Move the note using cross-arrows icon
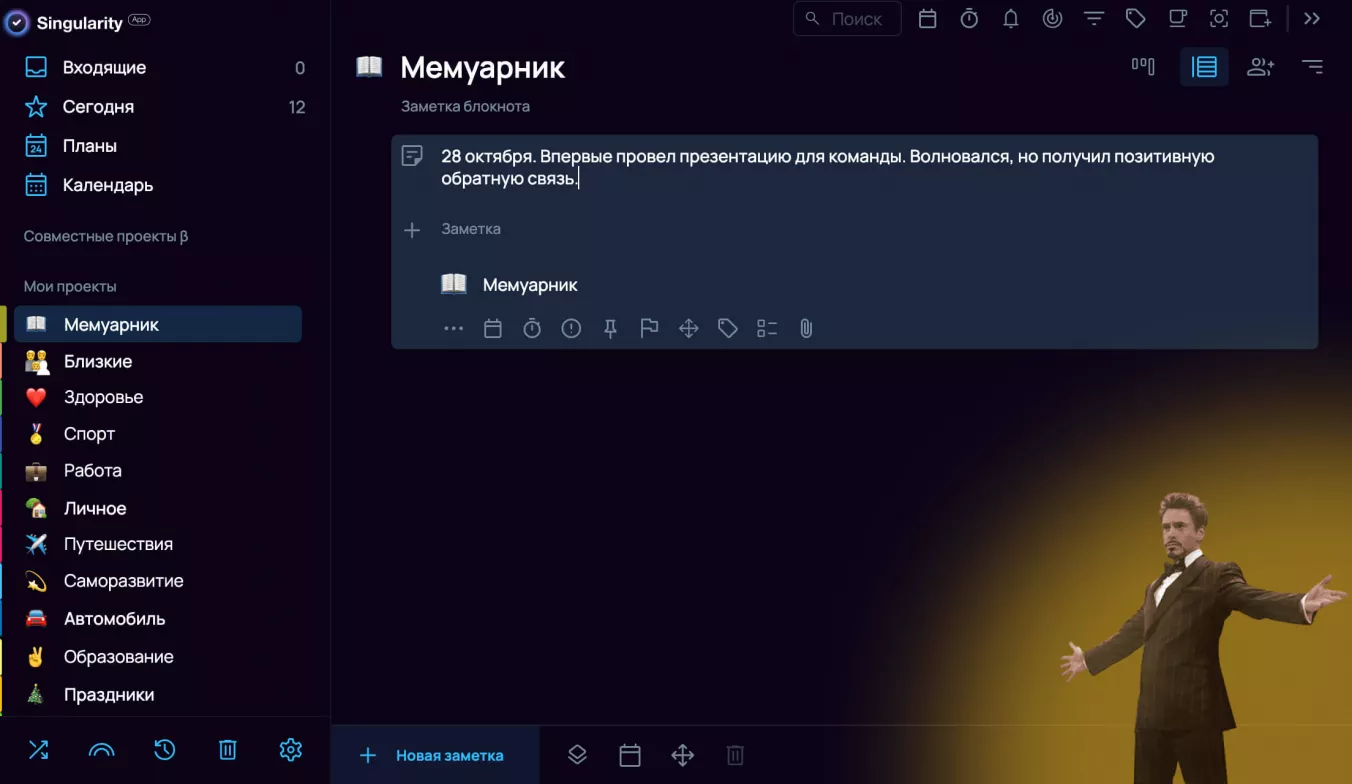This screenshot has width=1352, height=784. (x=689, y=328)
